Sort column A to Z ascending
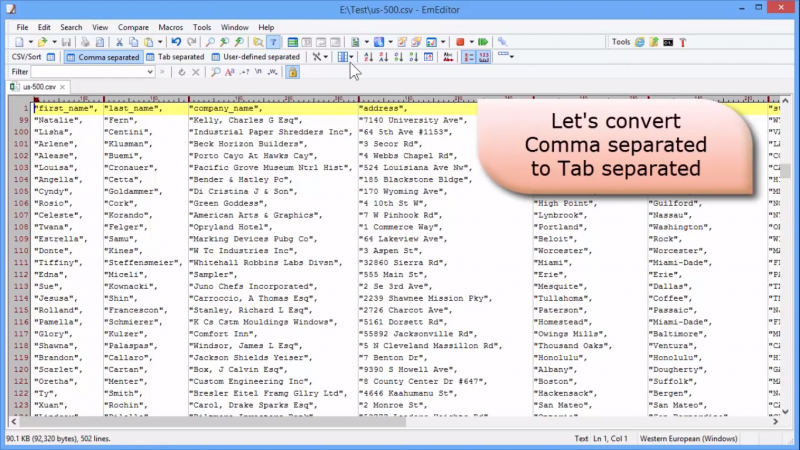Viewport: 800px width, 450px height. pos(368,57)
